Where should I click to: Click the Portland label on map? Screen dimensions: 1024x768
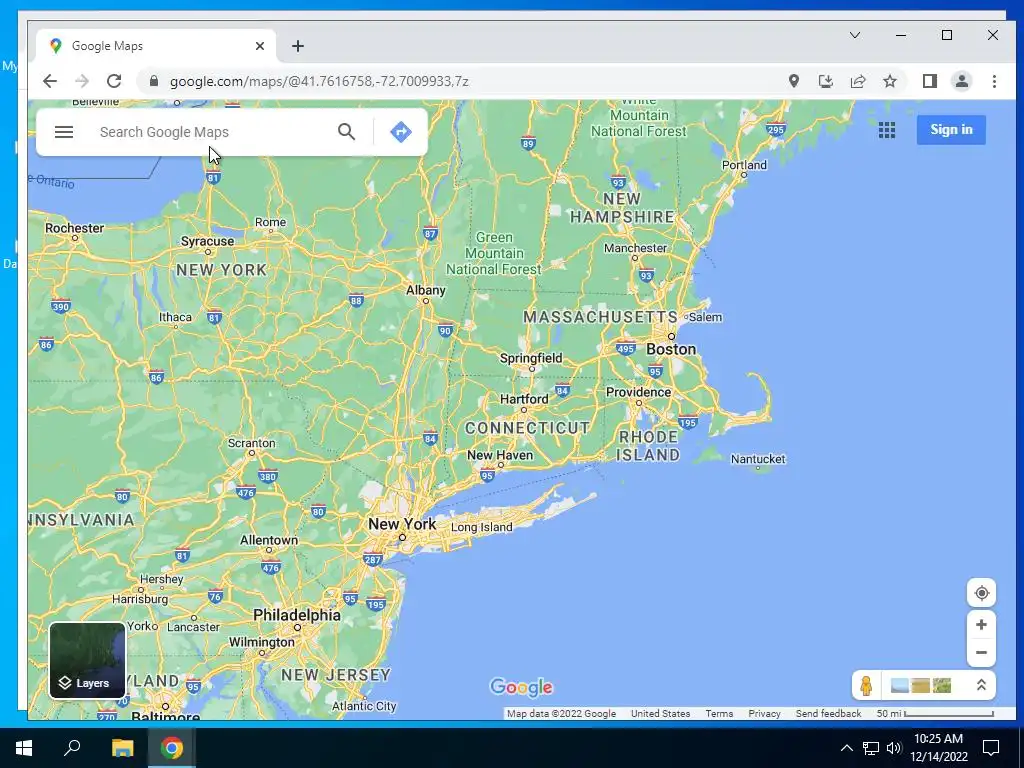(x=744, y=165)
